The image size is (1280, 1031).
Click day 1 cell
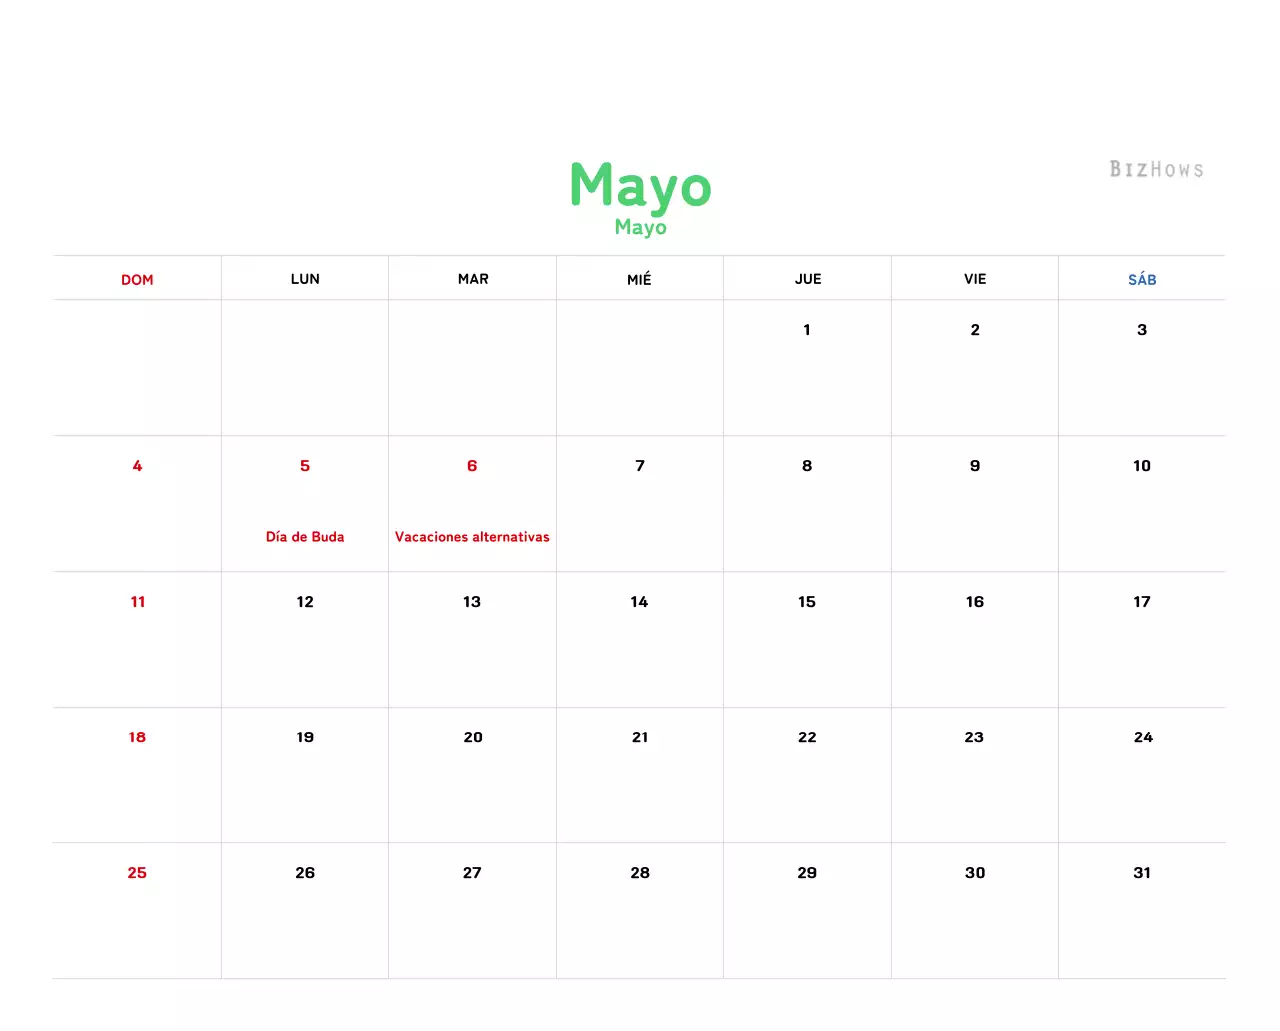pyautogui.click(x=807, y=329)
